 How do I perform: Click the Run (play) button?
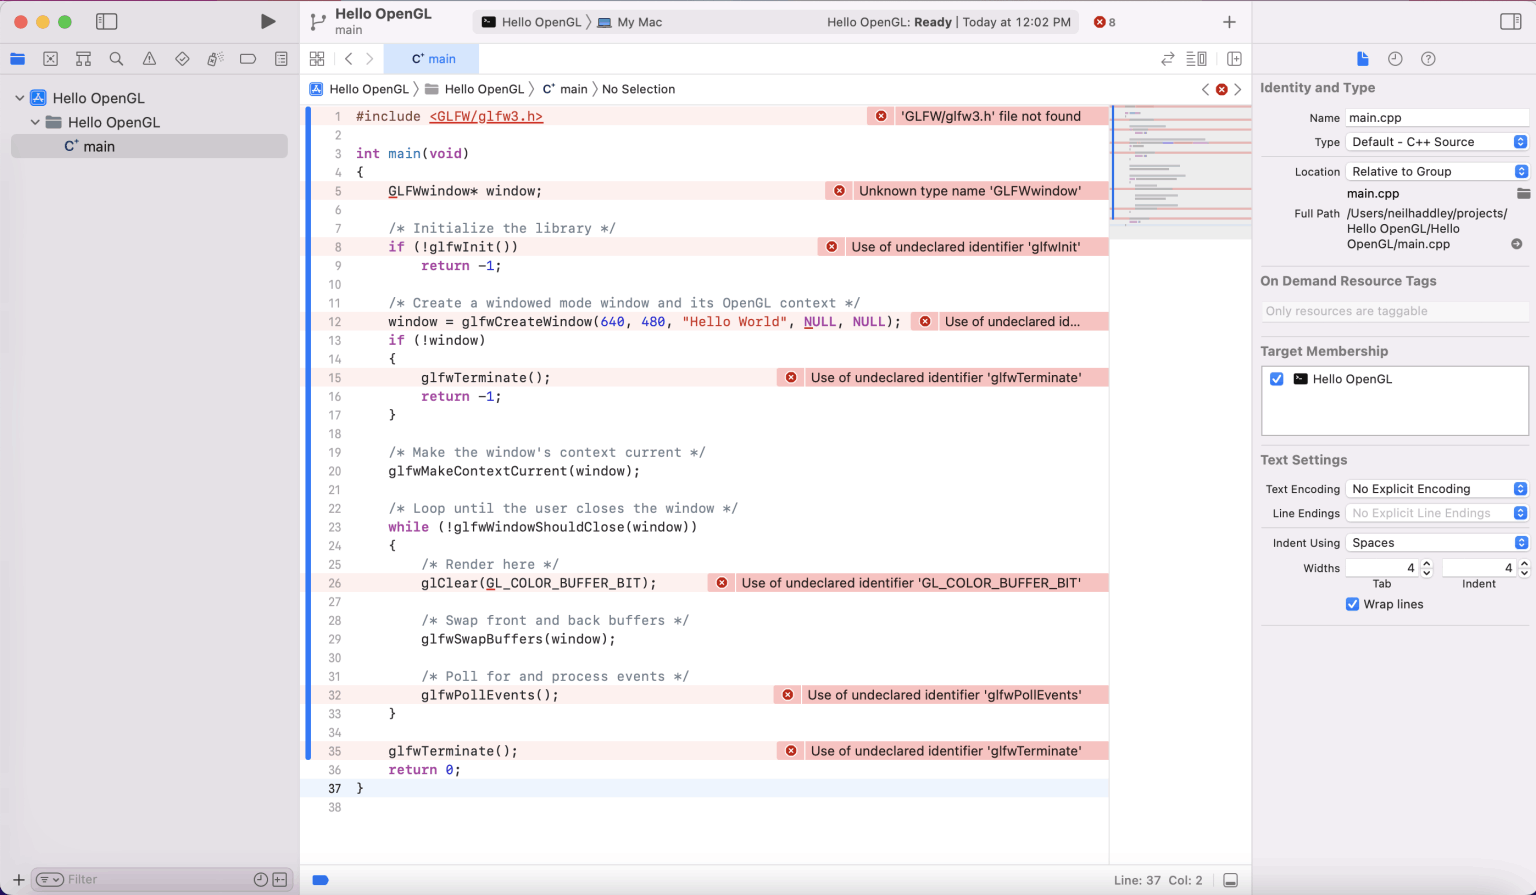267,21
